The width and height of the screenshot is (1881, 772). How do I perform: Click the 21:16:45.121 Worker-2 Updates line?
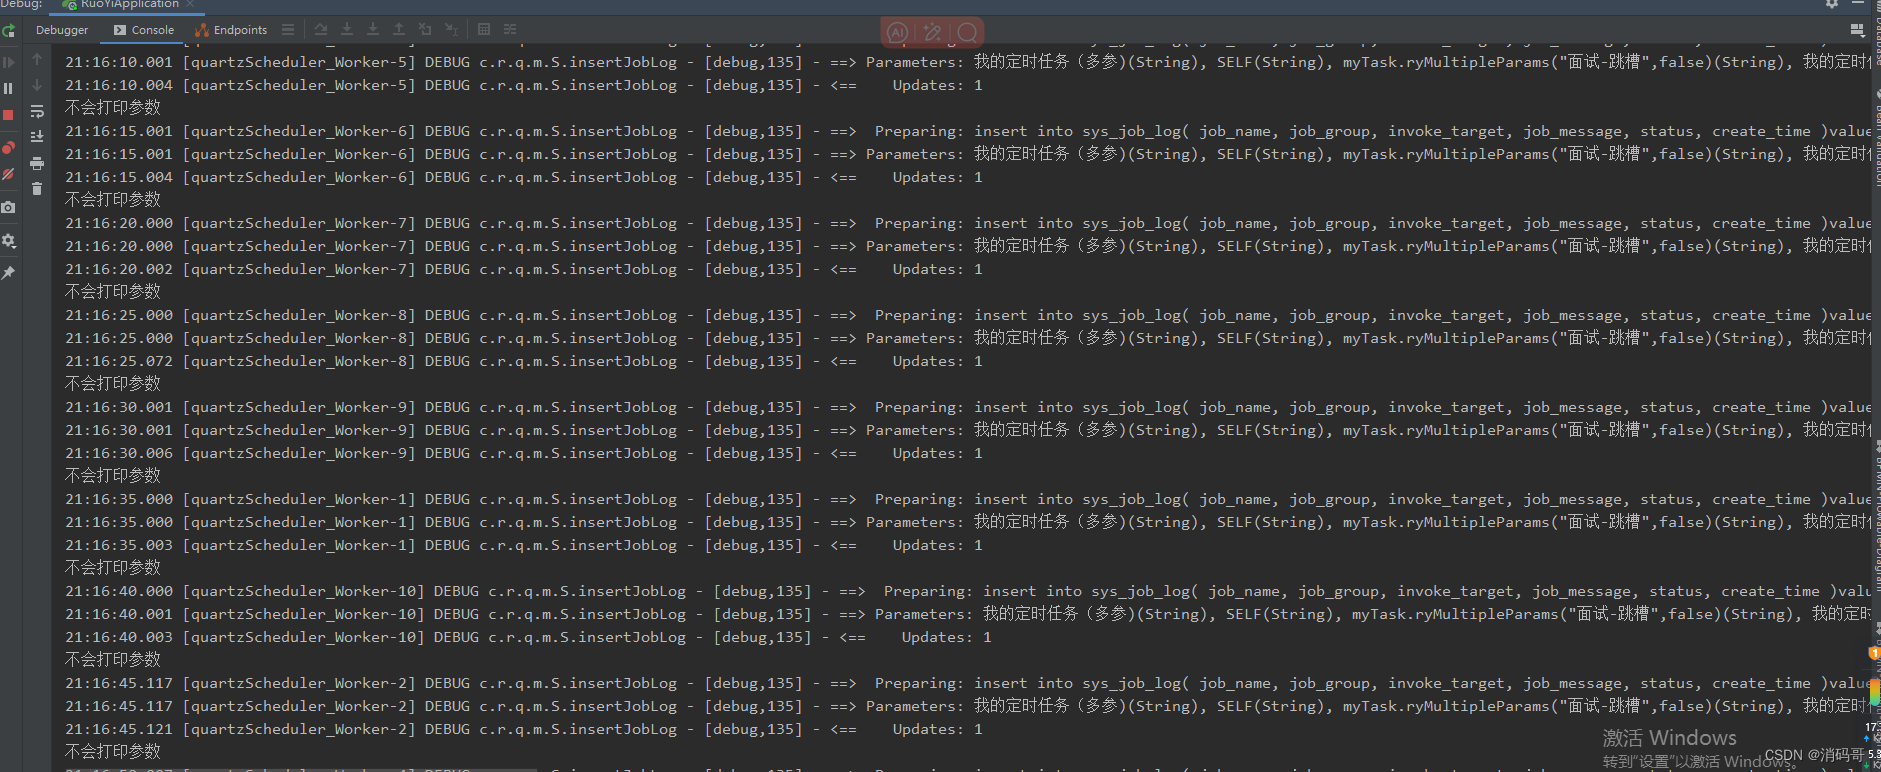(x=524, y=729)
